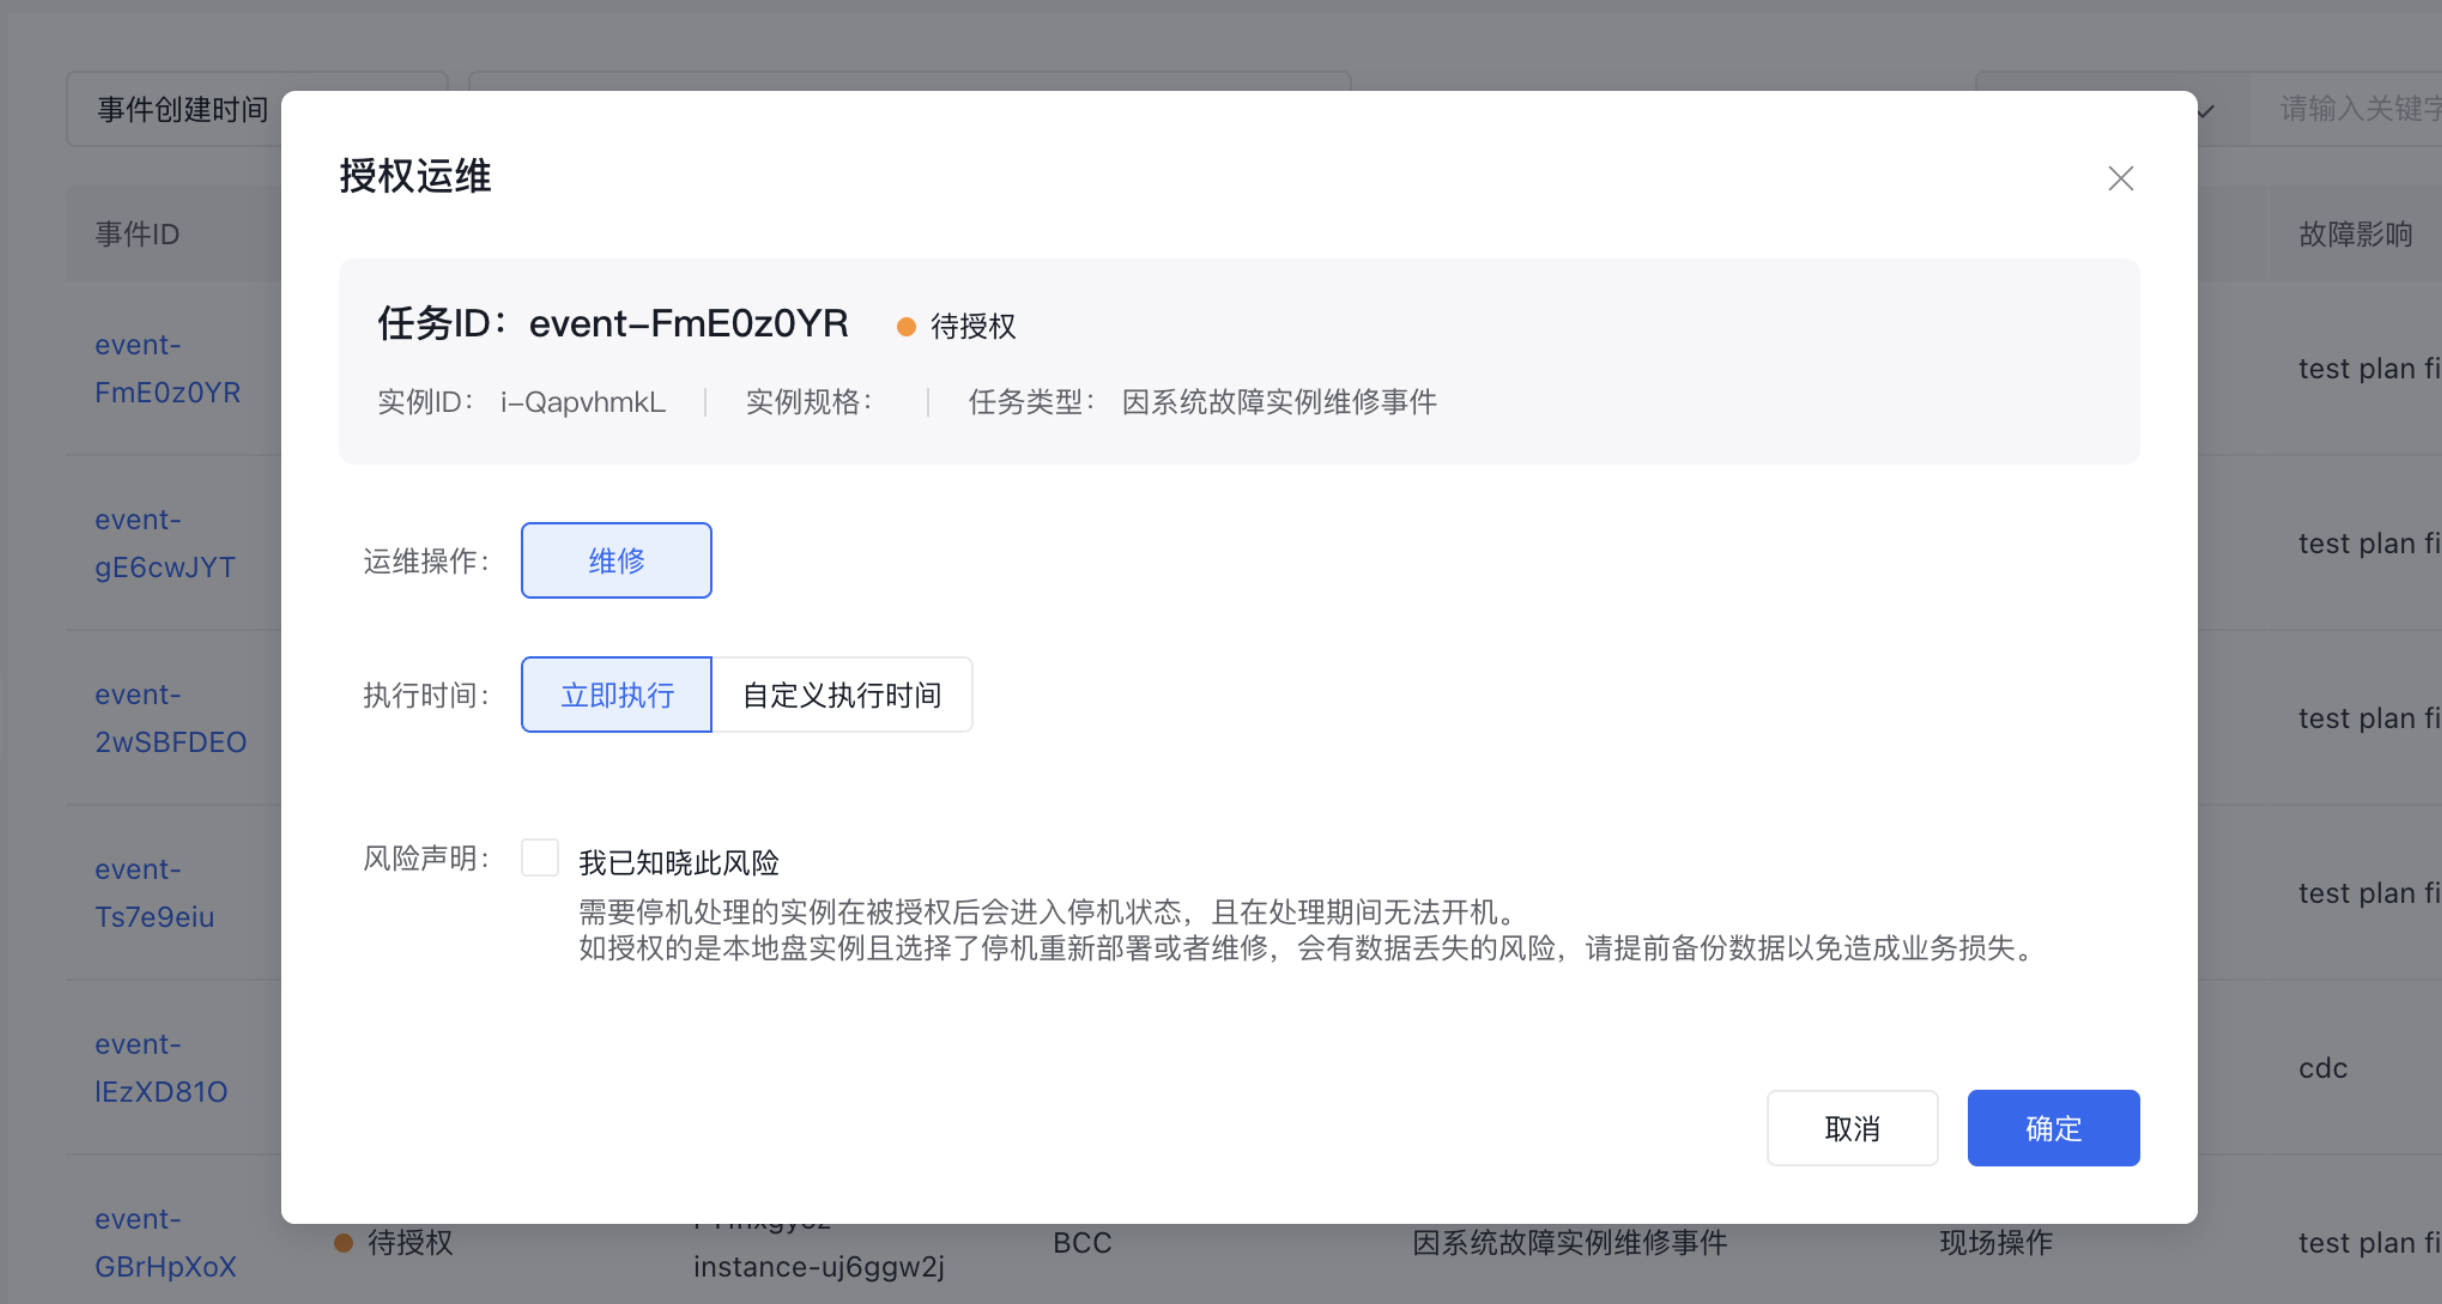Click the dropdown chevron beside the search field
Image resolution: width=2442 pixels, height=1304 pixels.
pos(2207,110)
